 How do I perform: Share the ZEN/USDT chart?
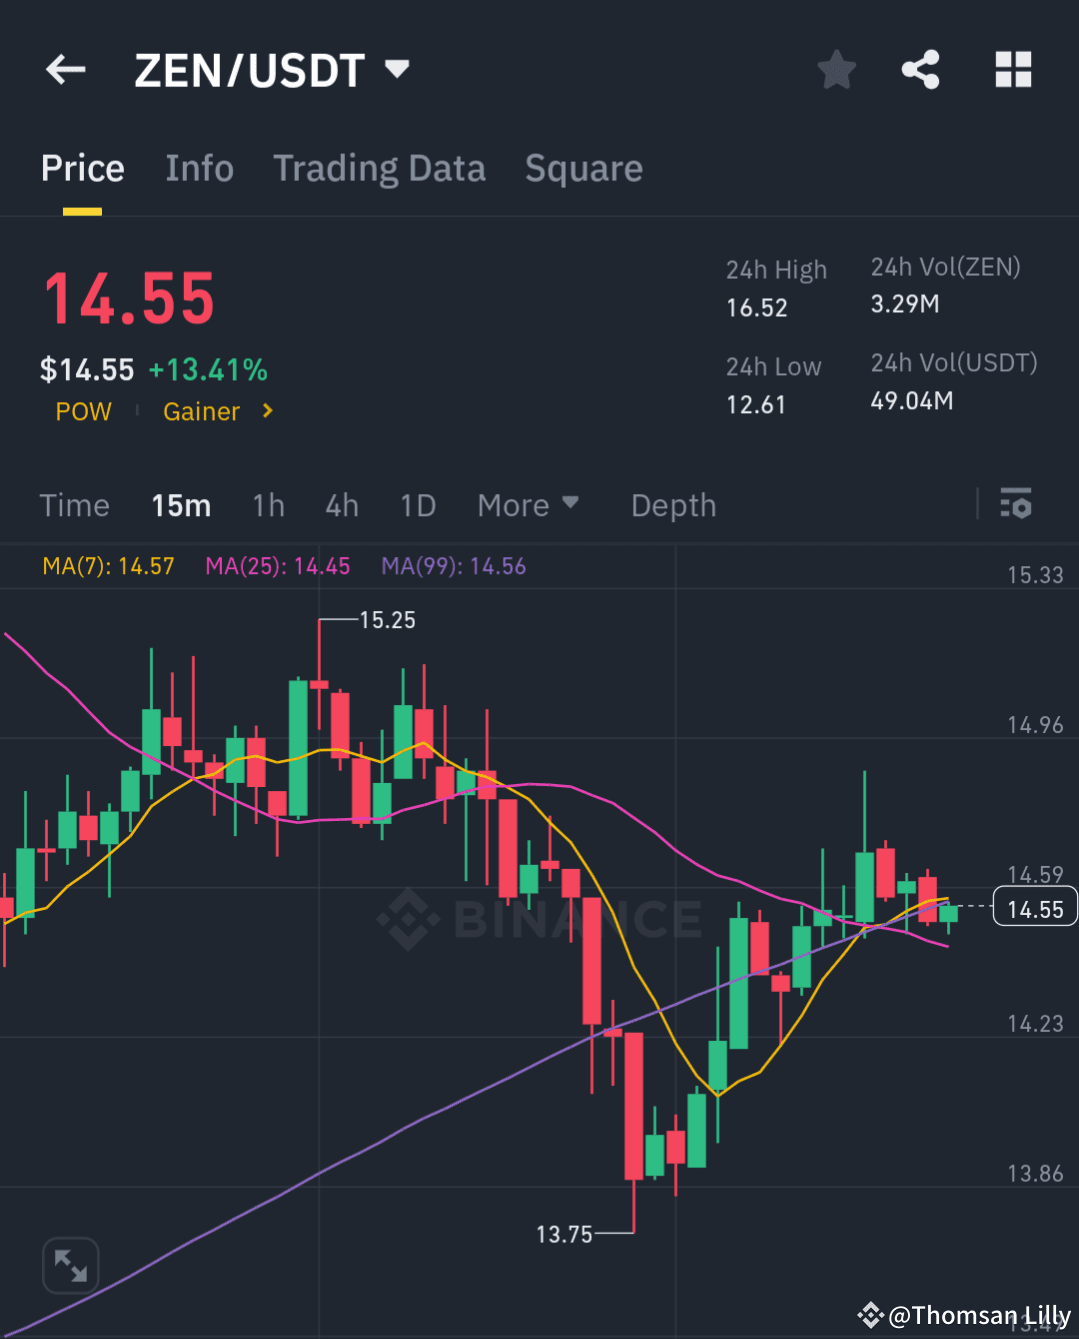click(920, 69)
